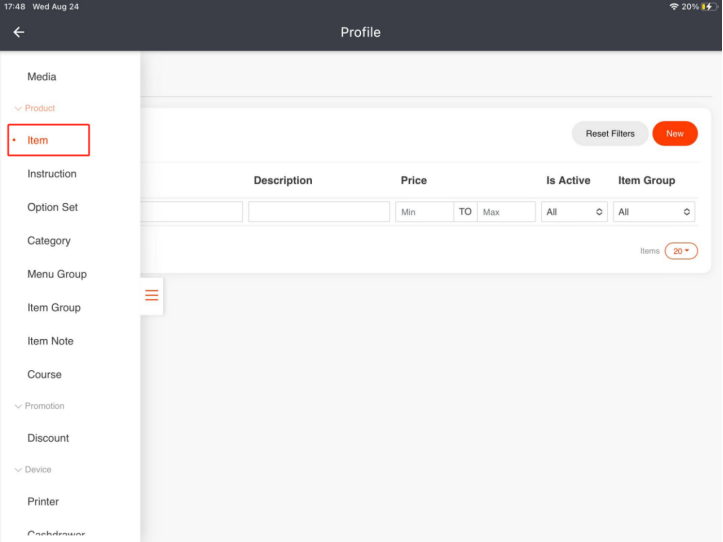Open the Is Active dropdown
Viewport: 723px width, 542px height.
(574, 212)
